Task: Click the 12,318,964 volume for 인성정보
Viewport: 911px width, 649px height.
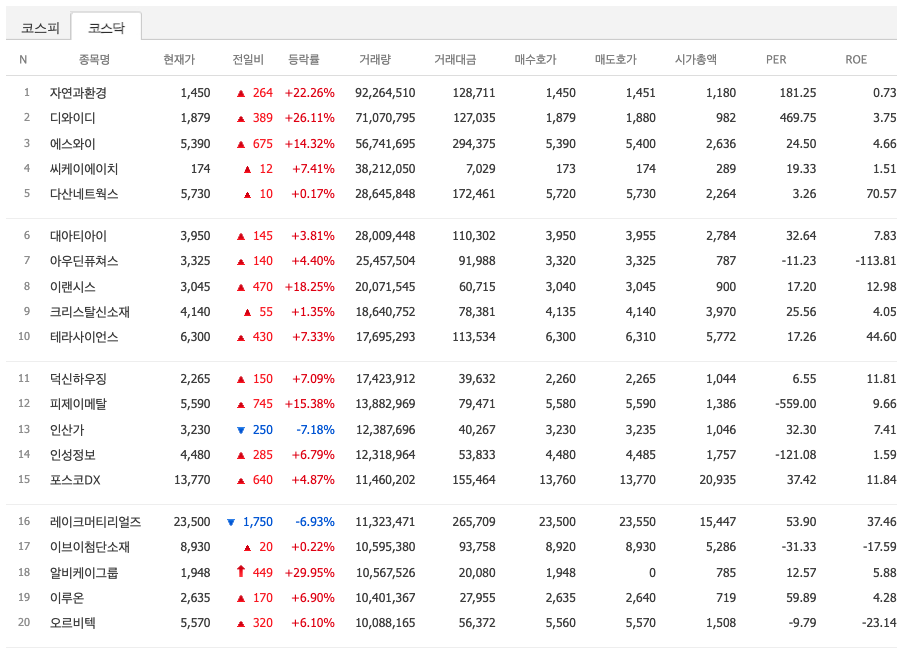Action: click(385, 454)
